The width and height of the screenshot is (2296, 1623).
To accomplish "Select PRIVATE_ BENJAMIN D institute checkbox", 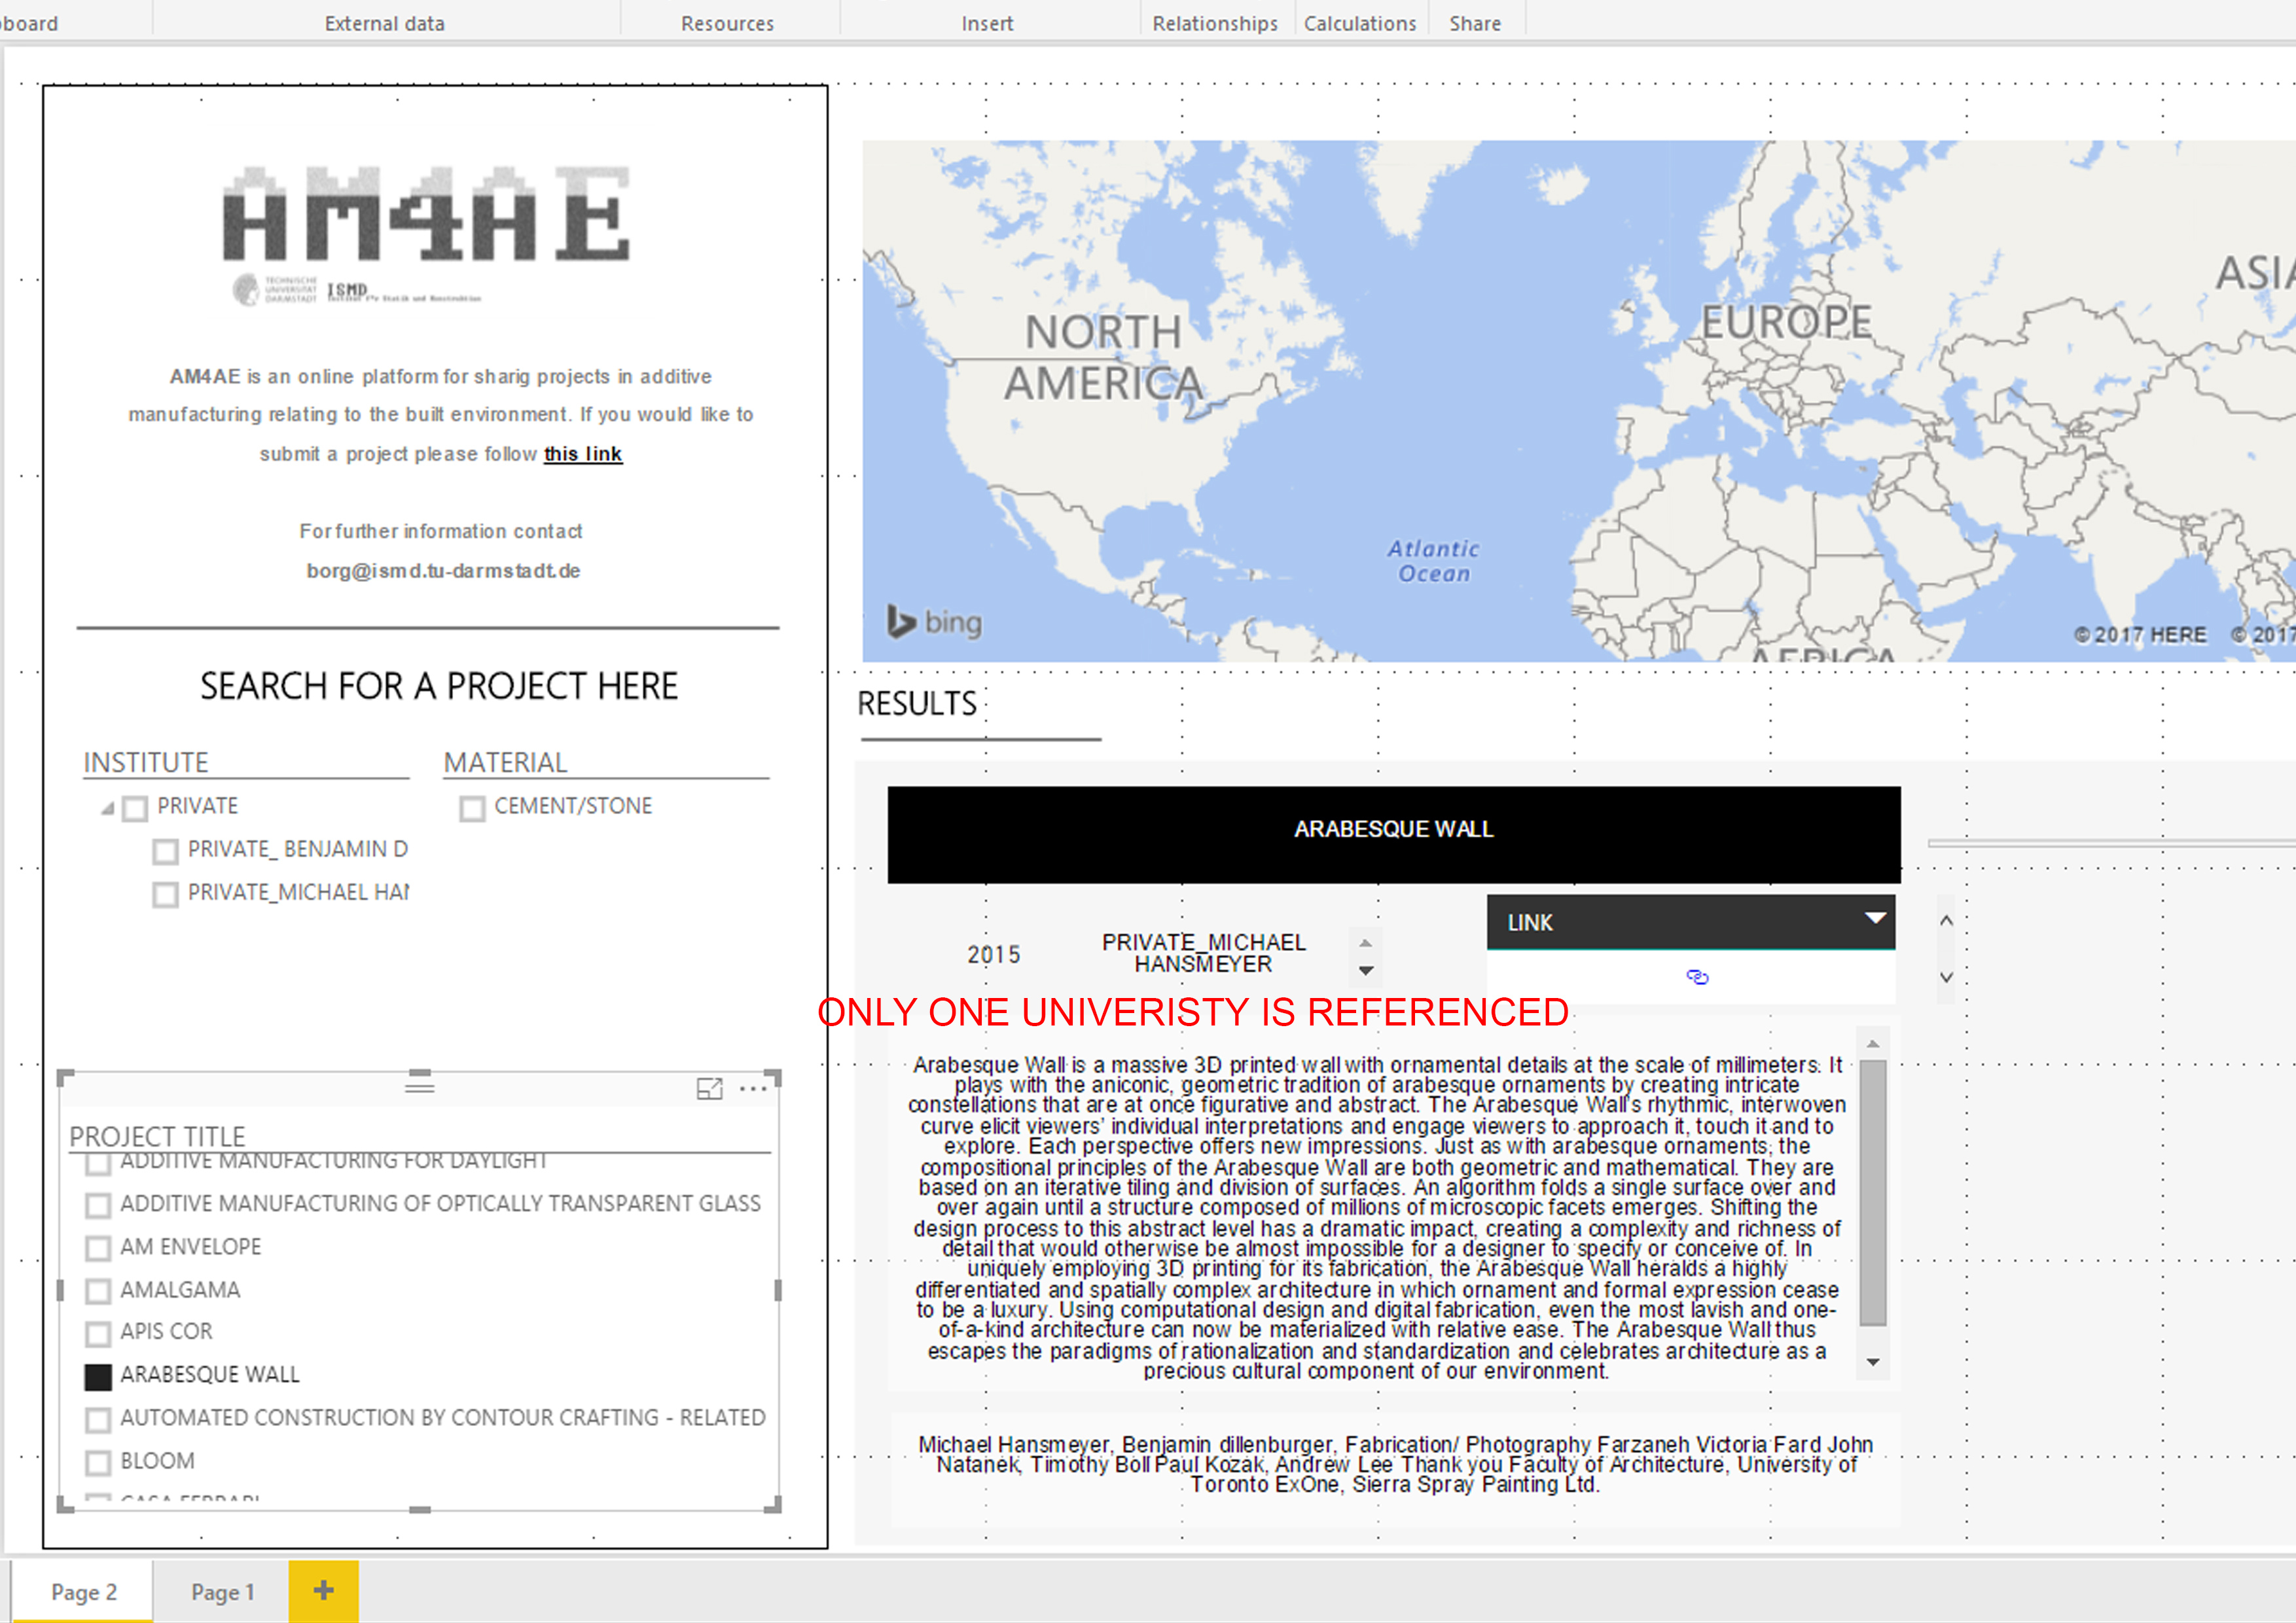I will point(165,851).
